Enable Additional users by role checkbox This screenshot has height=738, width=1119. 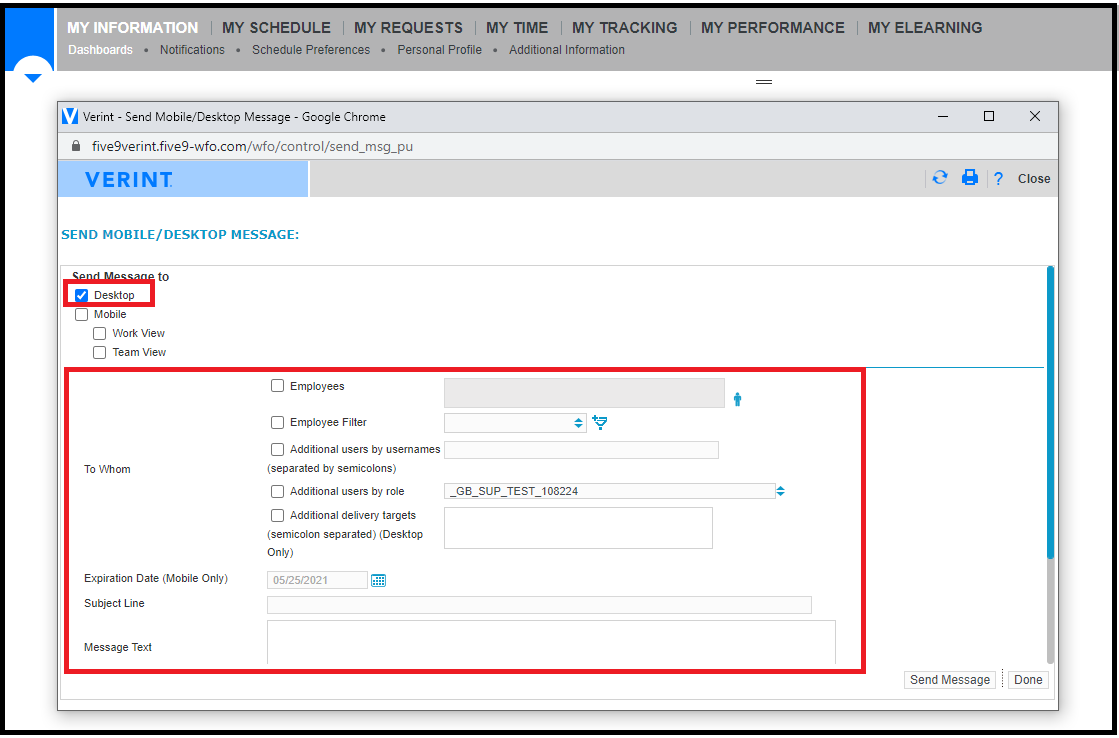[278, 492]
